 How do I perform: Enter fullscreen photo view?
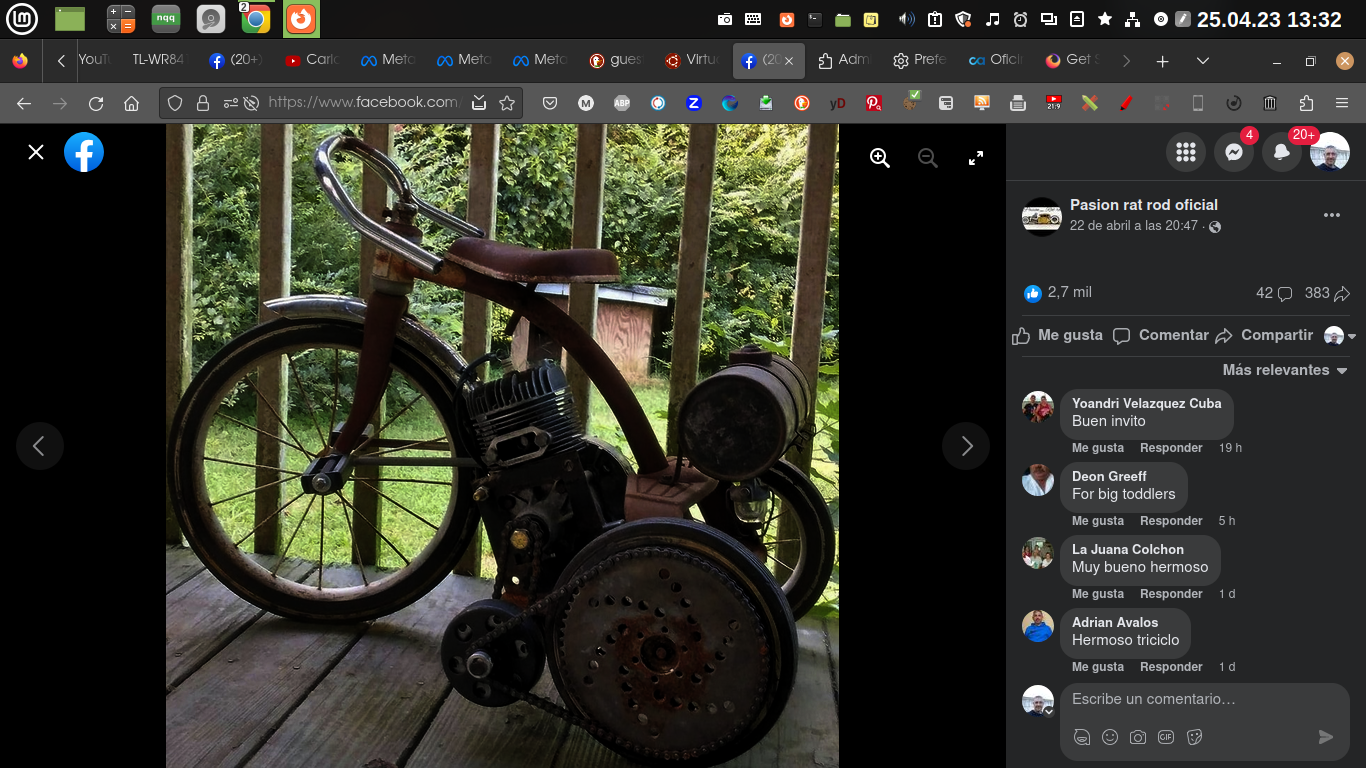coord(976,158)
